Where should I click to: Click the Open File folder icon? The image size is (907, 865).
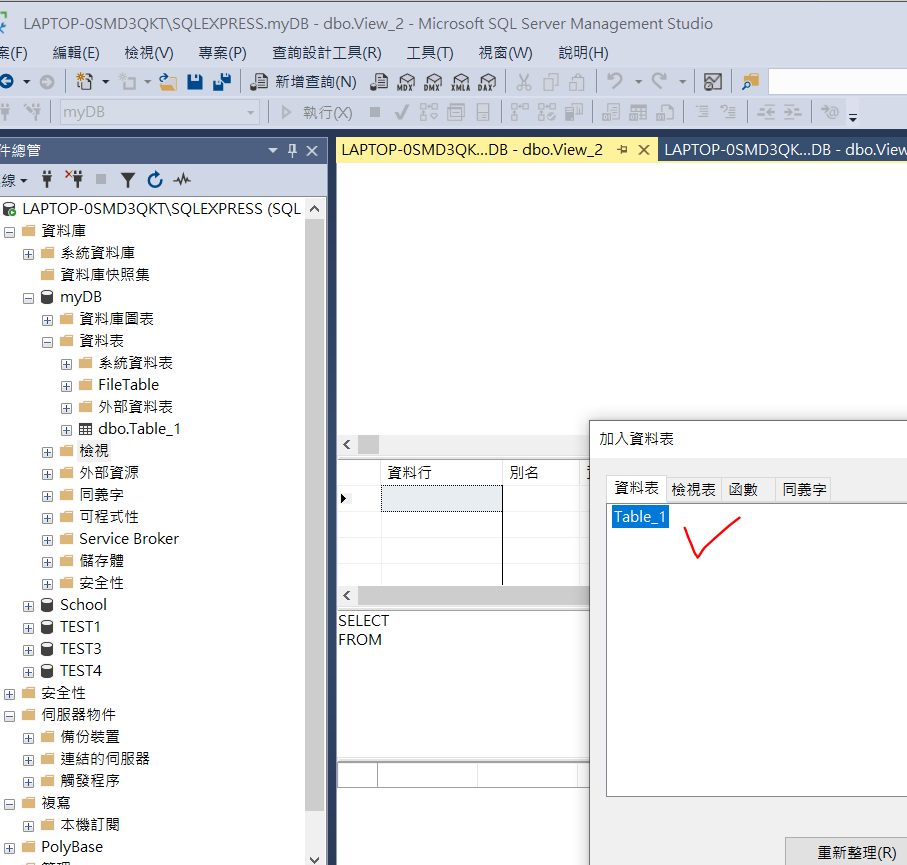pos(168,82)
